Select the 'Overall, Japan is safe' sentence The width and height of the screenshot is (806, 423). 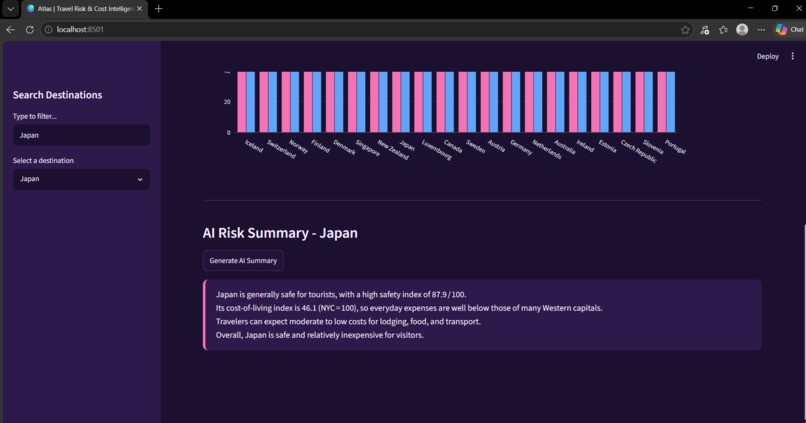320,335
